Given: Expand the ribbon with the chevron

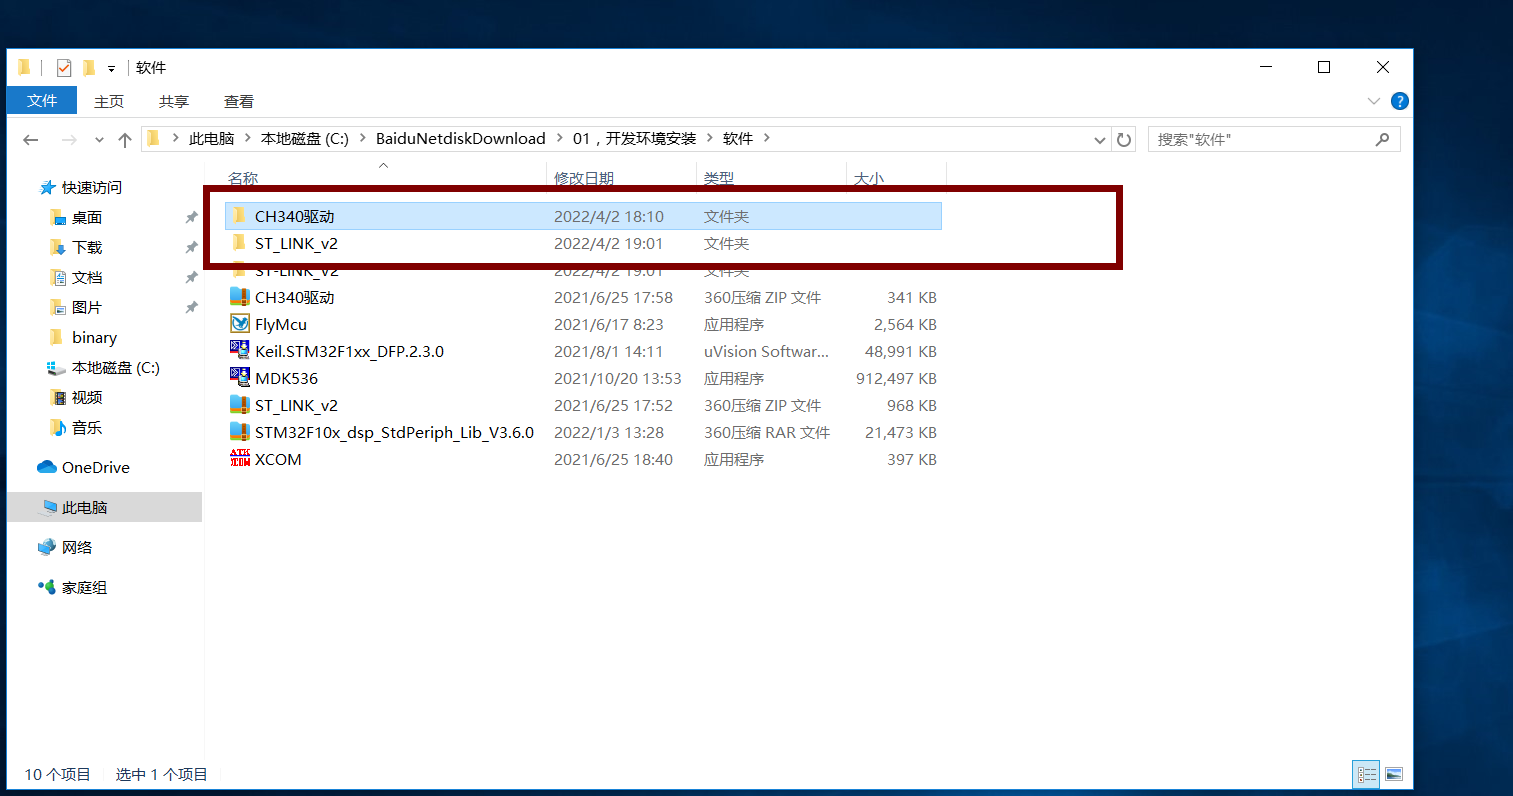Looking at the screenshot, I should (x=1374, y=101).
